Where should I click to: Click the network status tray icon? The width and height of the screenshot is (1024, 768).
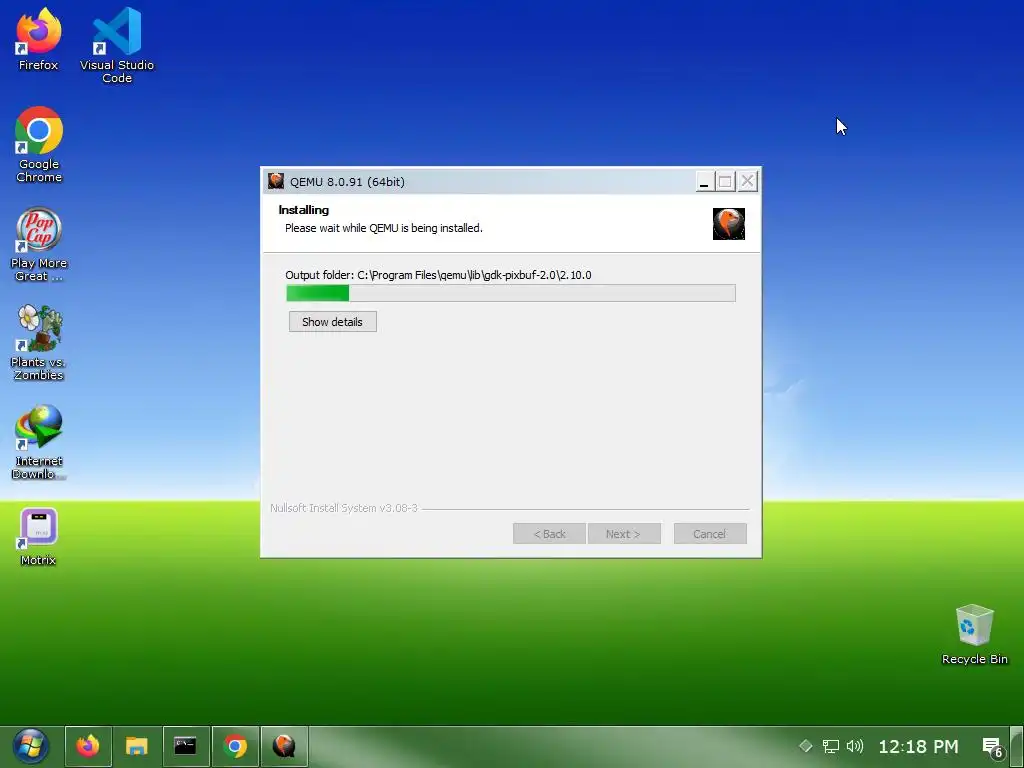(830, 746)
